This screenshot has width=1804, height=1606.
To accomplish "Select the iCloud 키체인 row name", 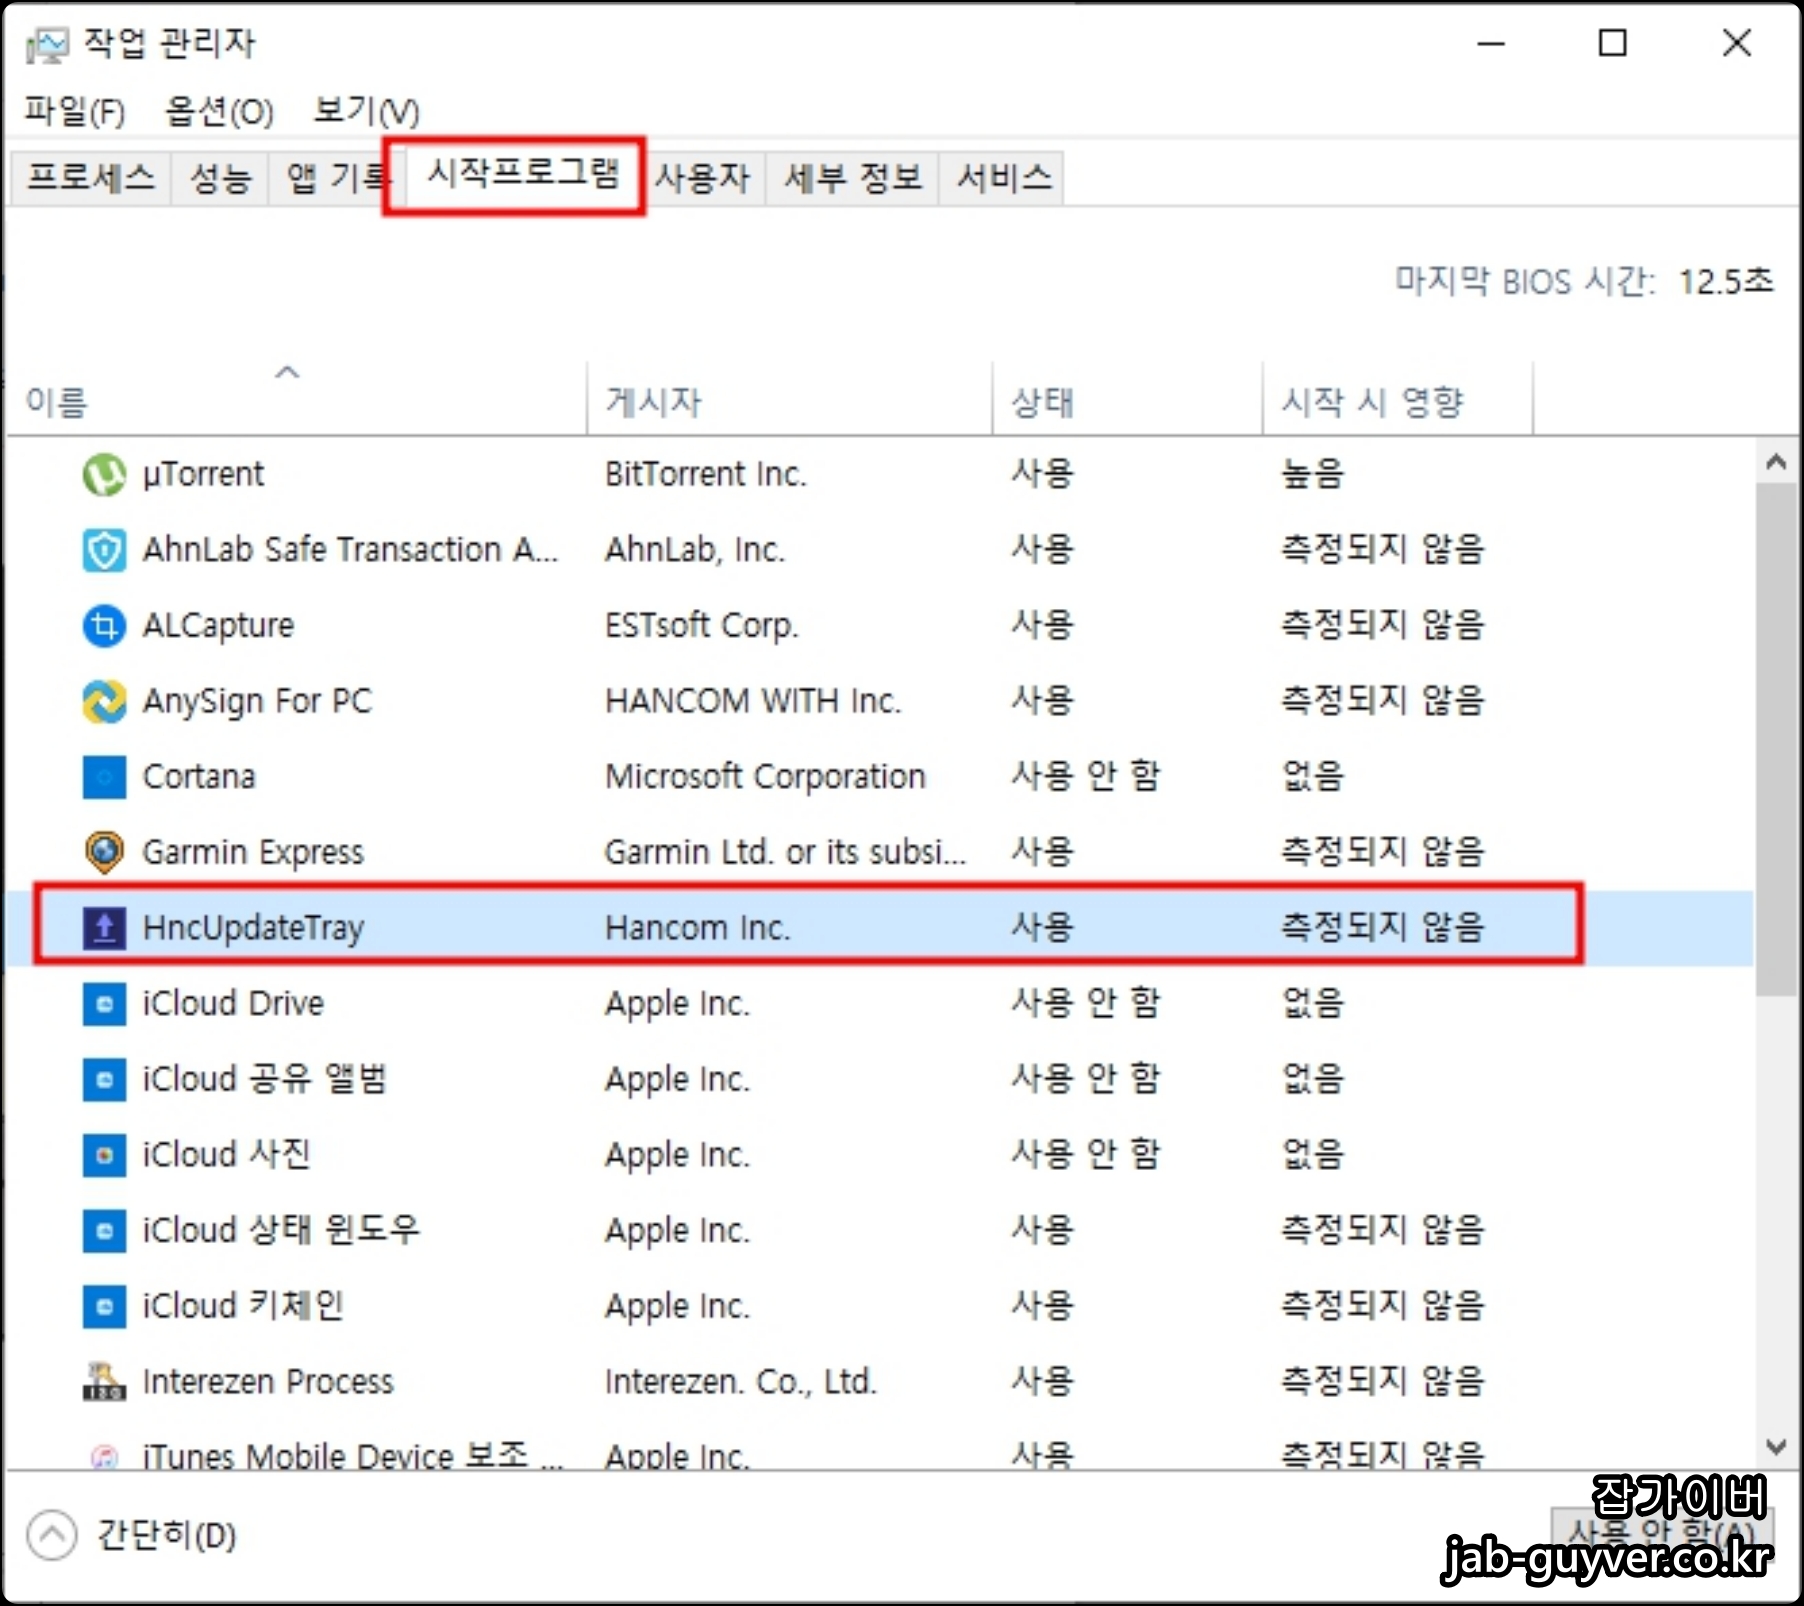I will click(243, 1307).
